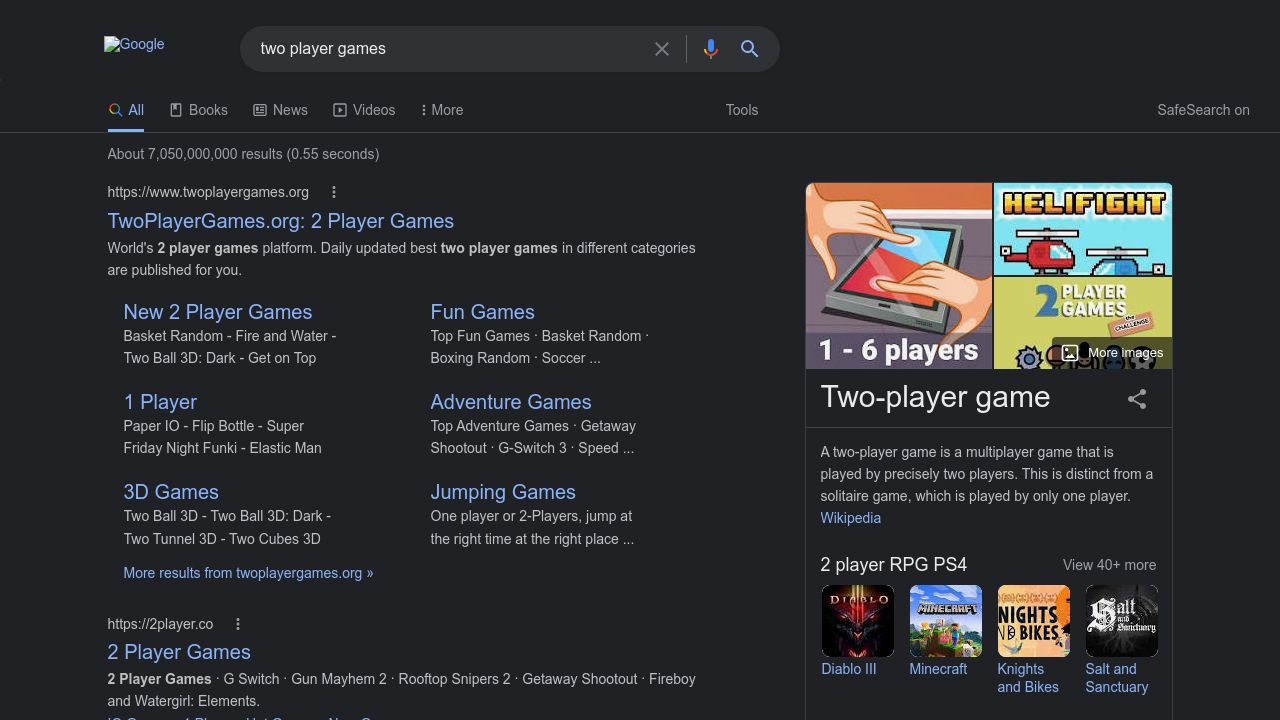This screenshot has height=720, width=1280.
Task: Click the 2 player RPG PS4 heading
Action: [x=894, y=565]
